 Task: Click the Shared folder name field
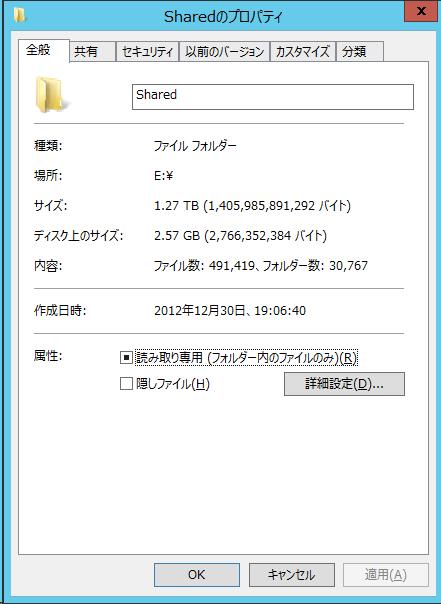tap(273, 97)
